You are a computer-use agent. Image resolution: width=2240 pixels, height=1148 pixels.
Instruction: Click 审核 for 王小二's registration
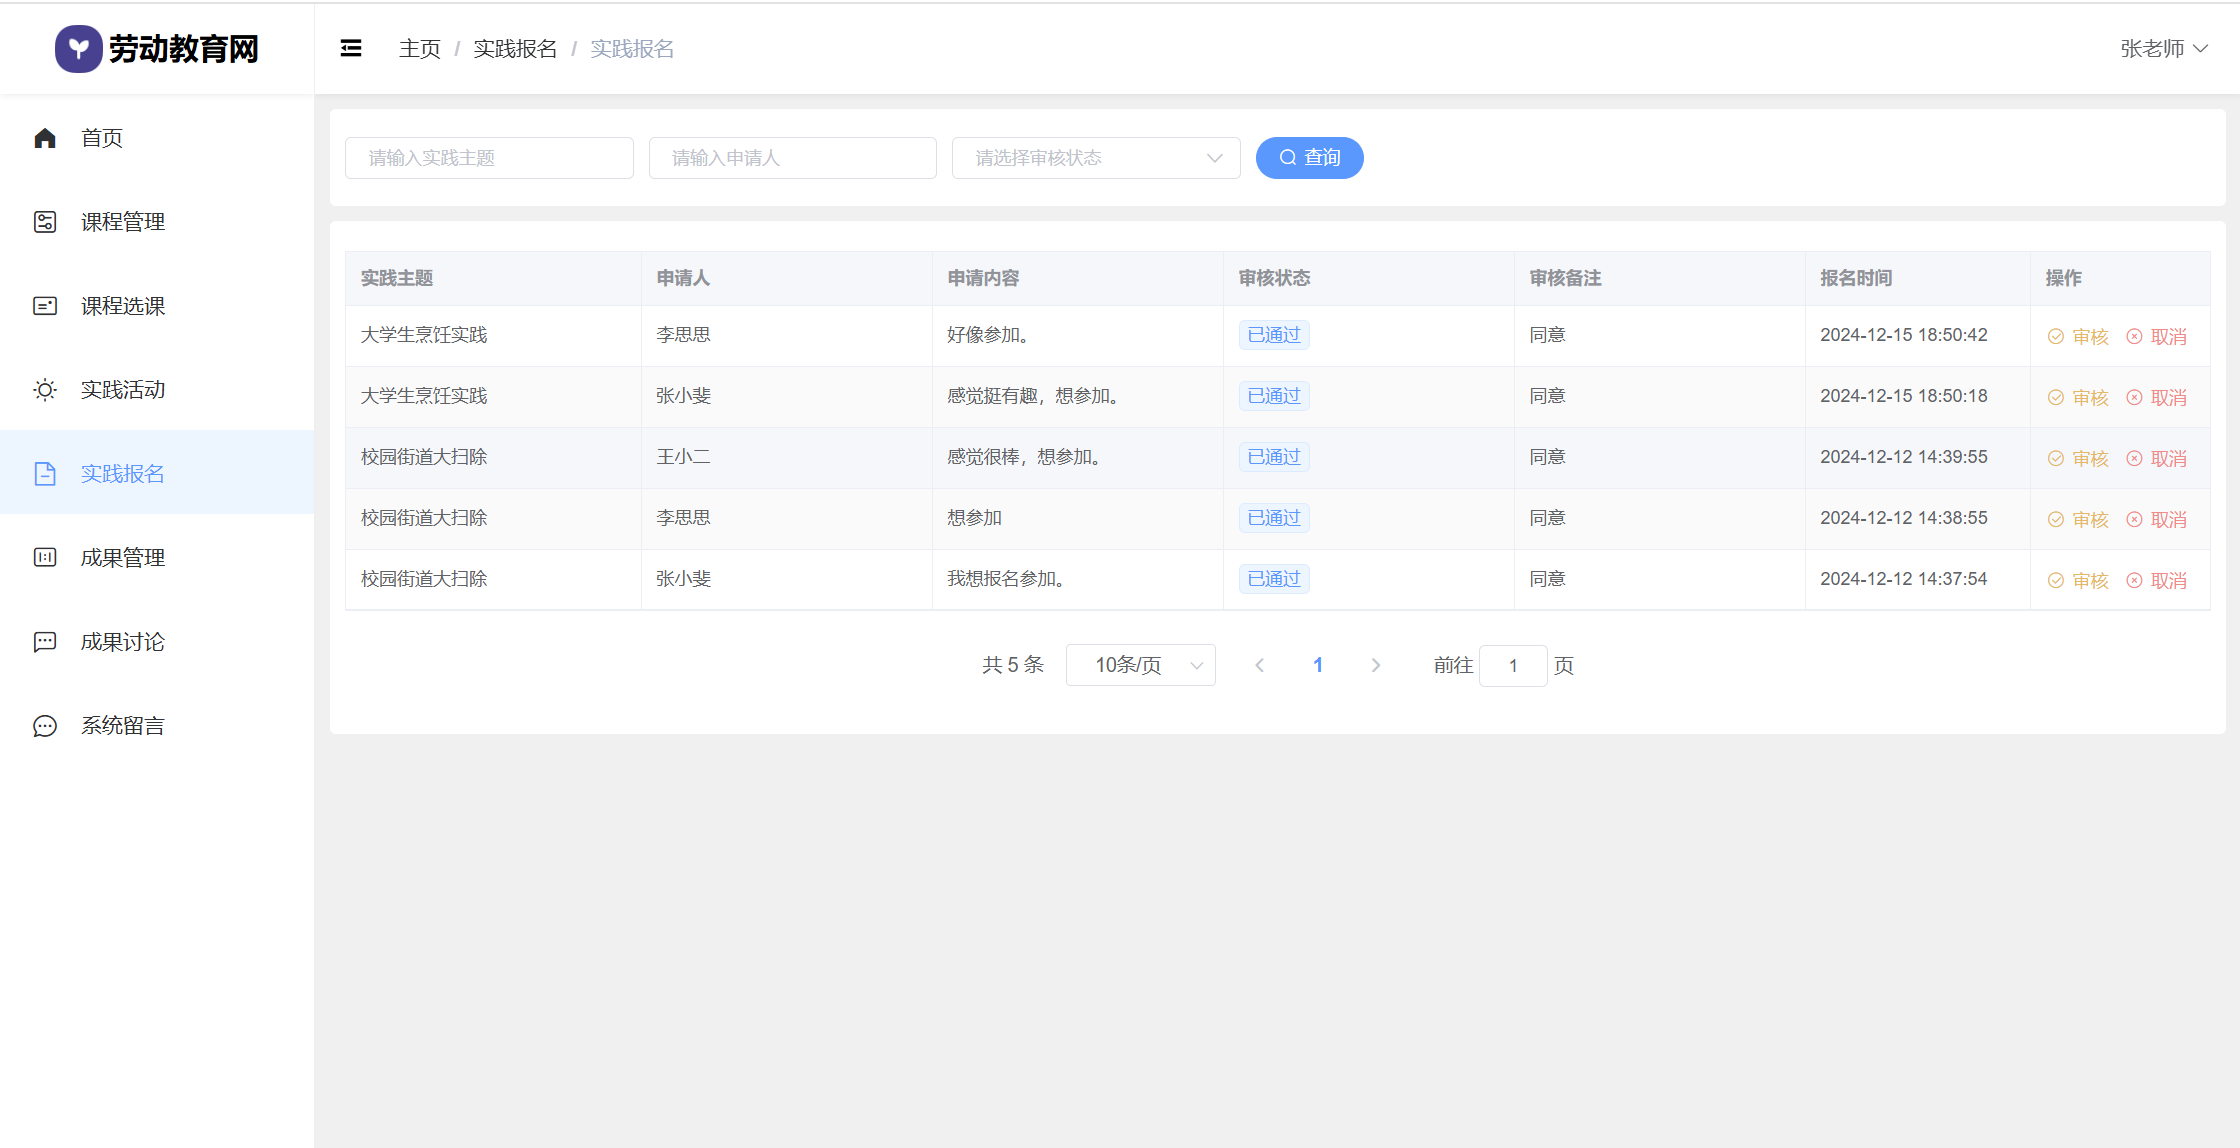2078,458
